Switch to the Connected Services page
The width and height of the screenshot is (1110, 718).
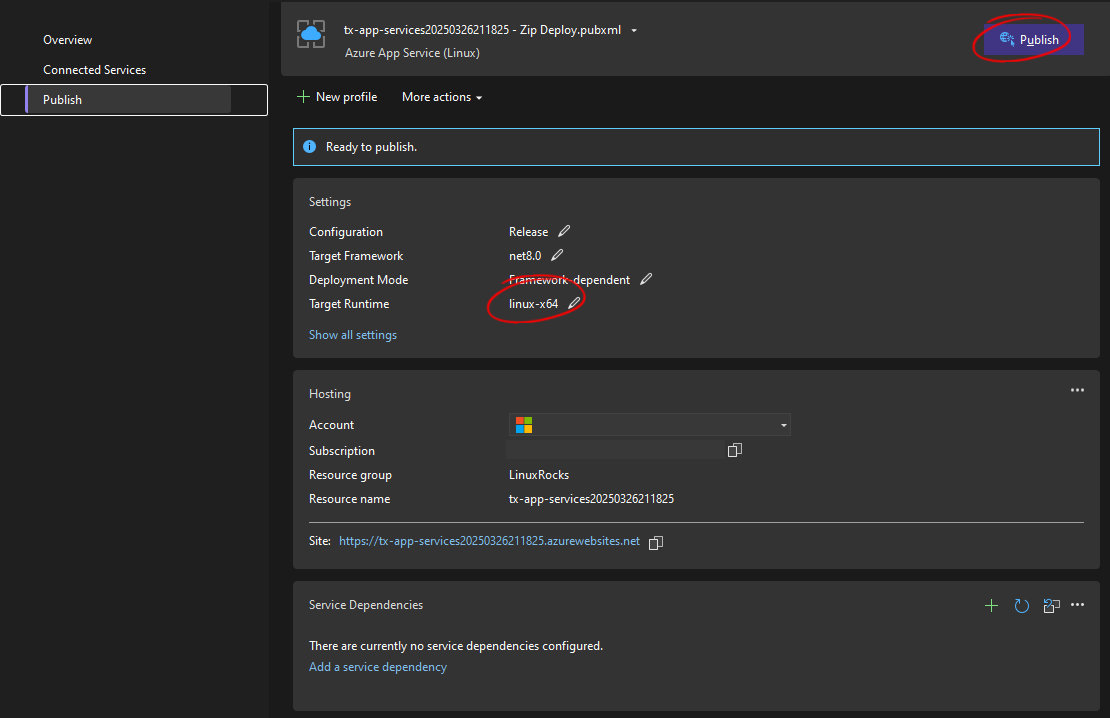point(94,69)
